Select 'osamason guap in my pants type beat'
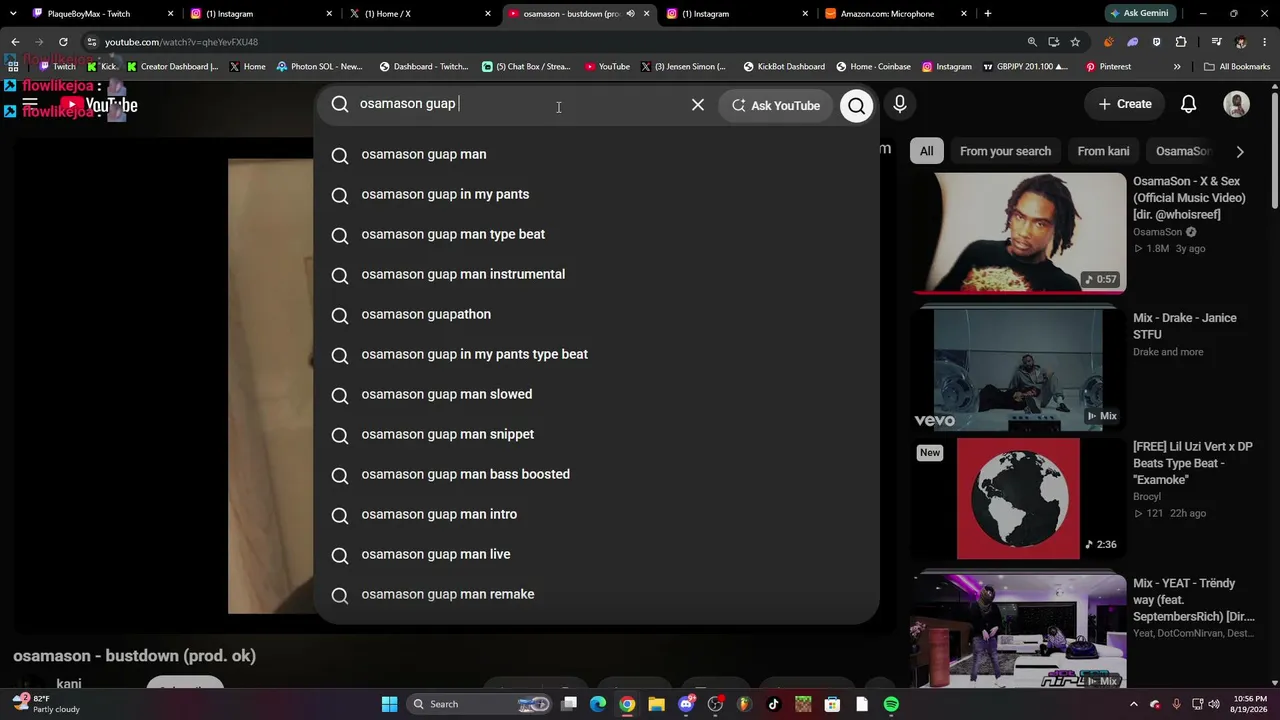The width and height of the screenshot is (1280, 720). click(596, 354)
